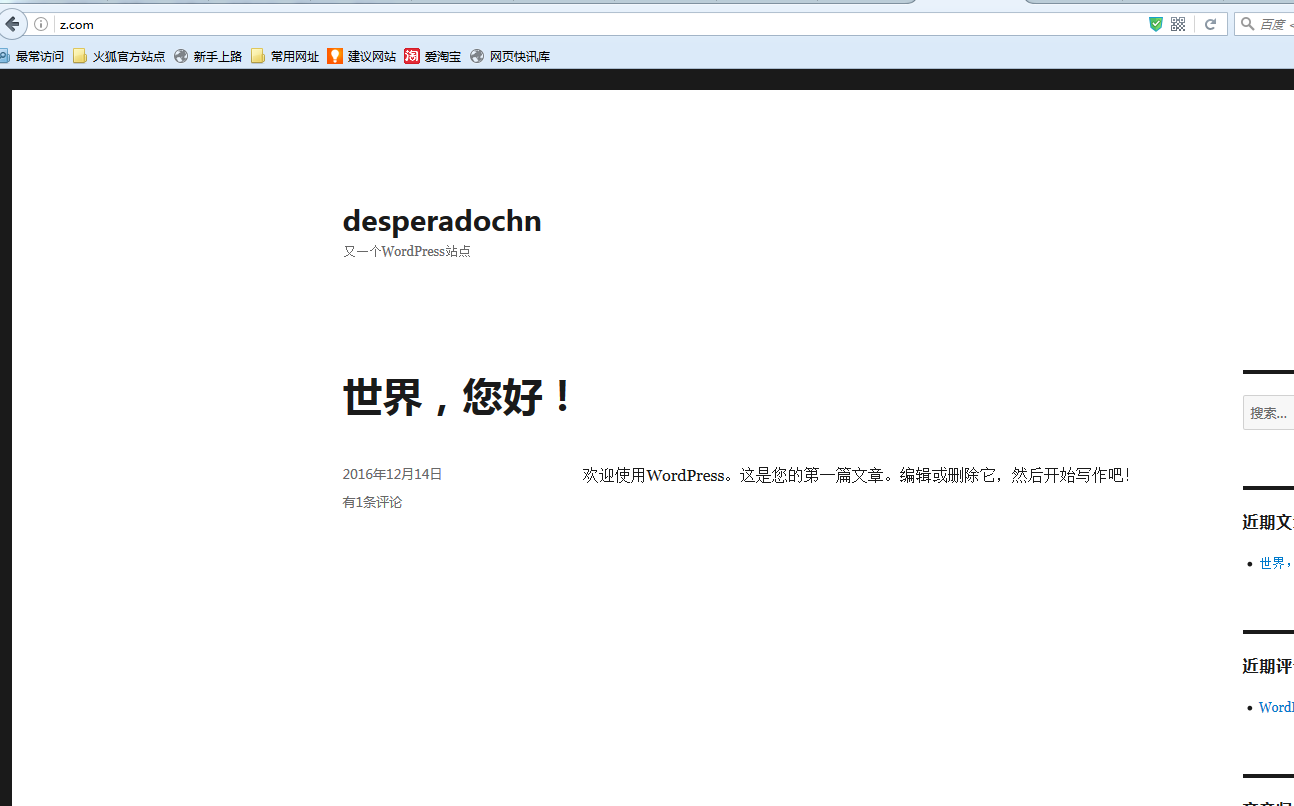This screenshot has height=806, width=1294.
Task: Open the 建议网站 bookmark
Action: point(362,57)
